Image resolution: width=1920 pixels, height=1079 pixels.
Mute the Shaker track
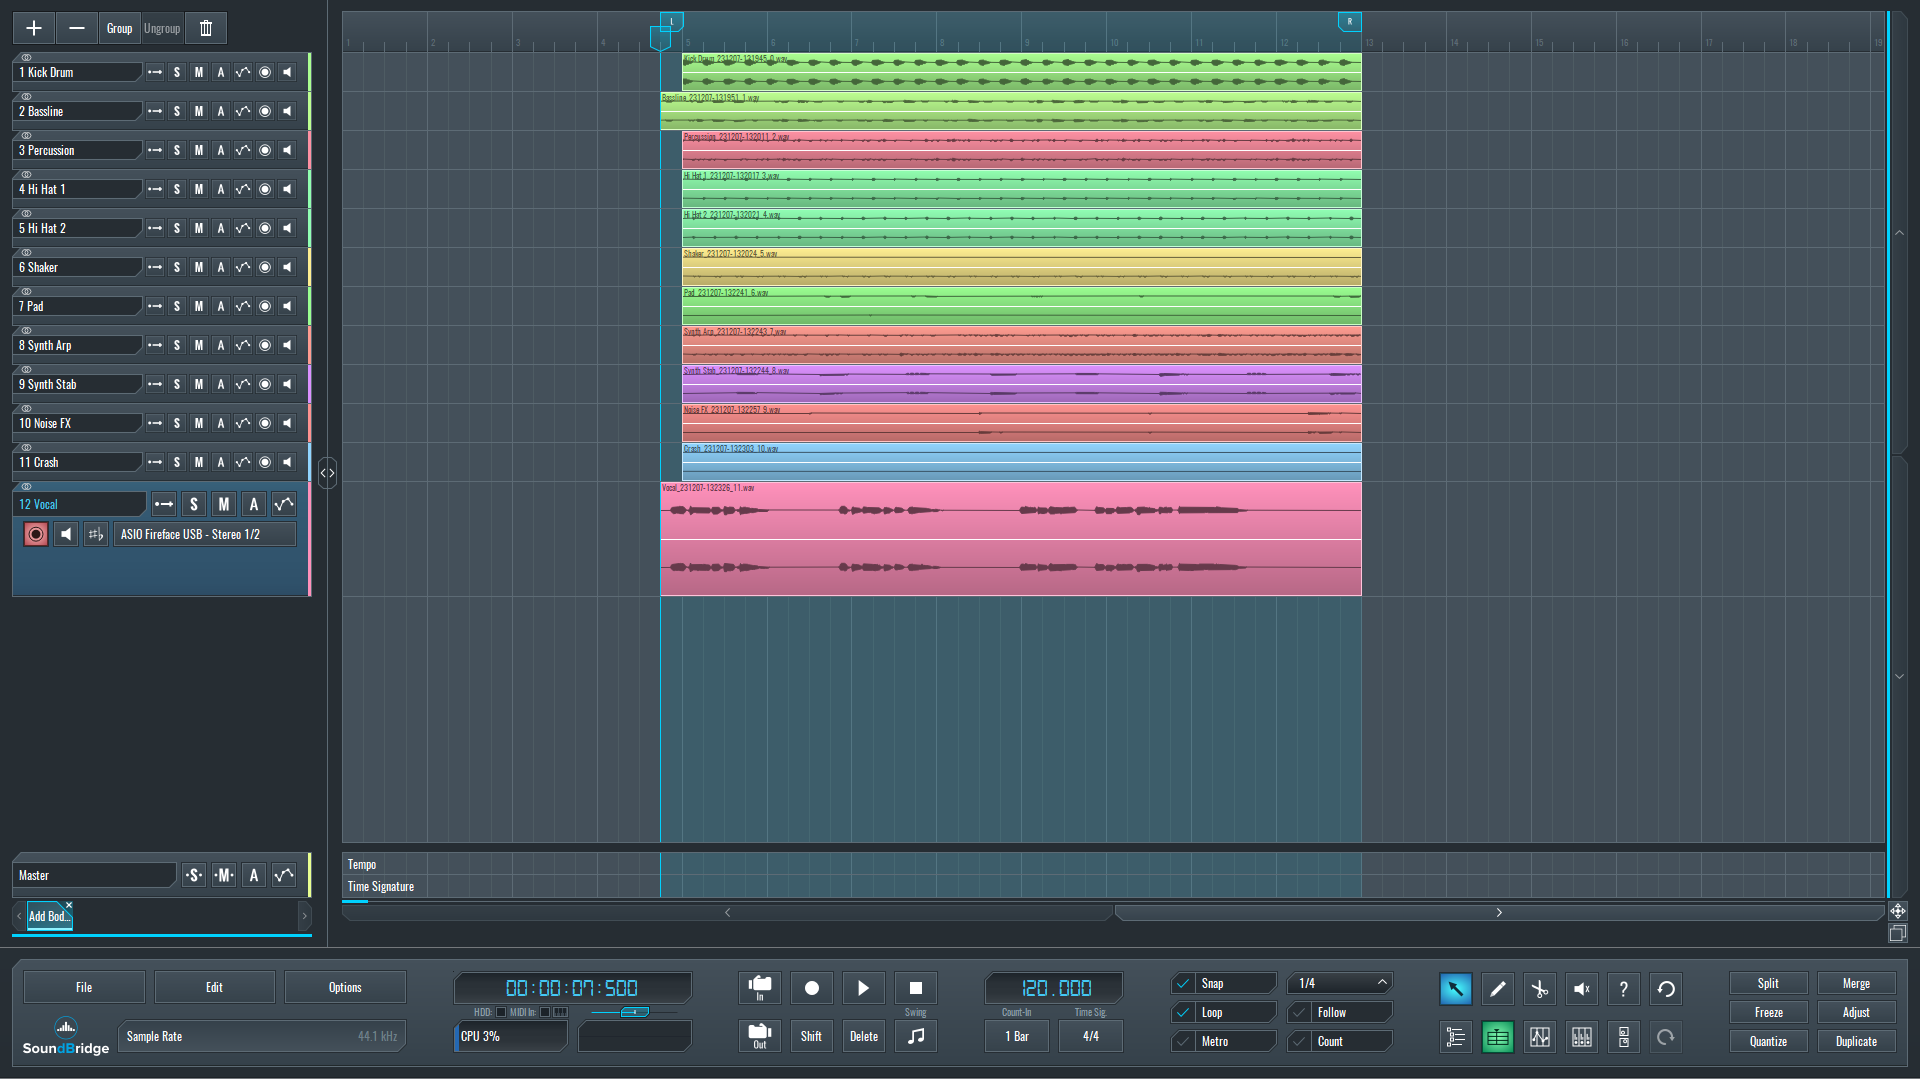point(199,267)
